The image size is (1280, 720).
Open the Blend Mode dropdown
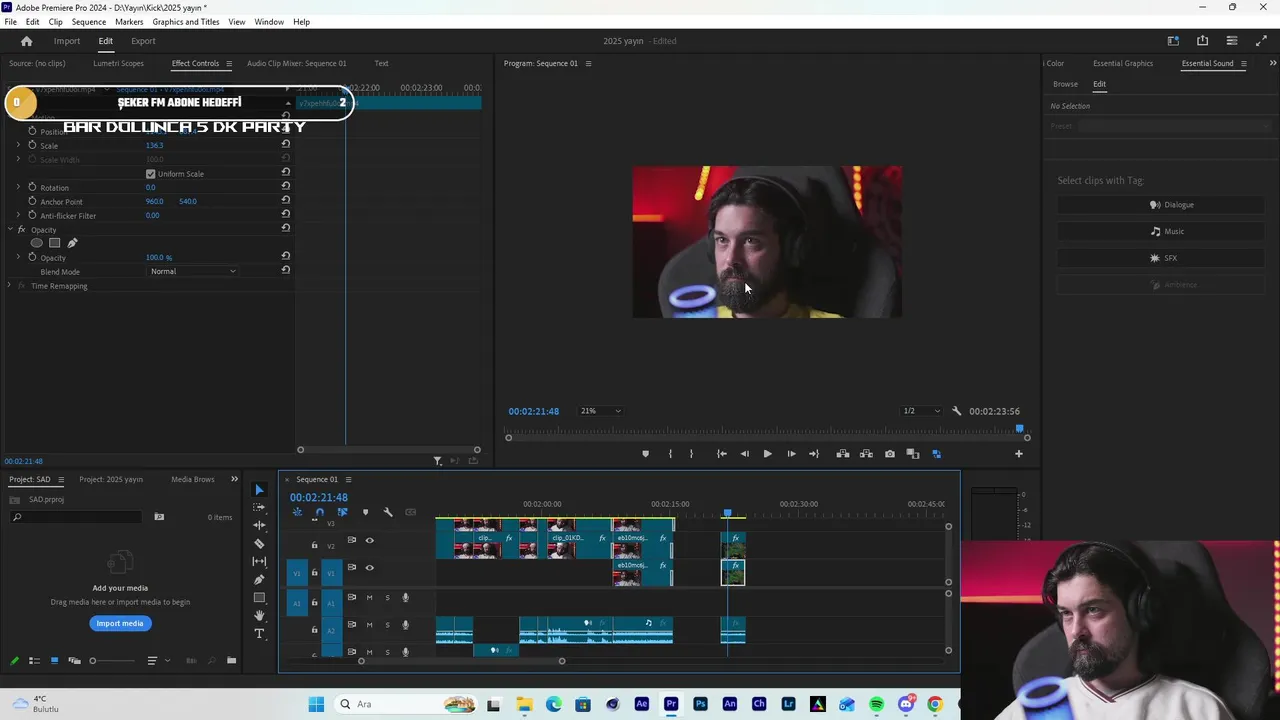pyautogui.click(x=193, y=271)
